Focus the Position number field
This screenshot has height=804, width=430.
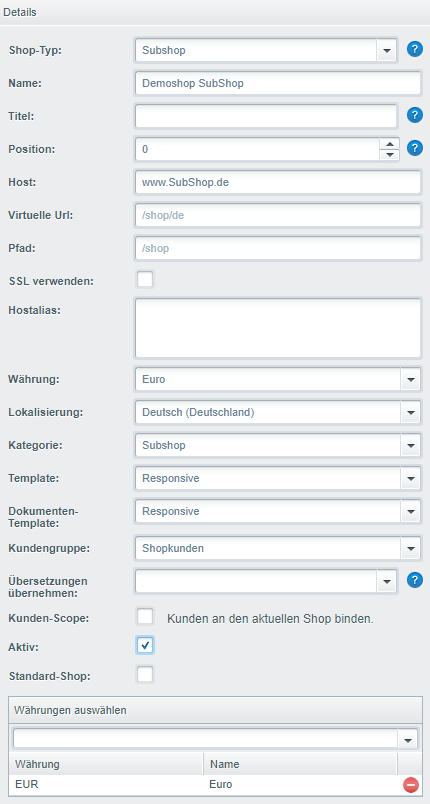257,149
